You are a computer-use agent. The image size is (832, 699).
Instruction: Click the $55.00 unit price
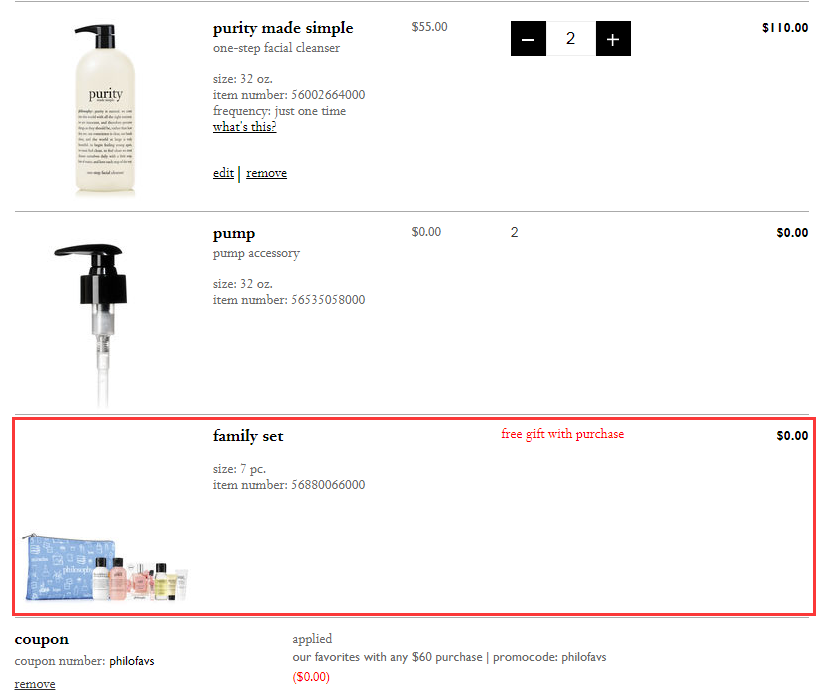coord(429,27)
